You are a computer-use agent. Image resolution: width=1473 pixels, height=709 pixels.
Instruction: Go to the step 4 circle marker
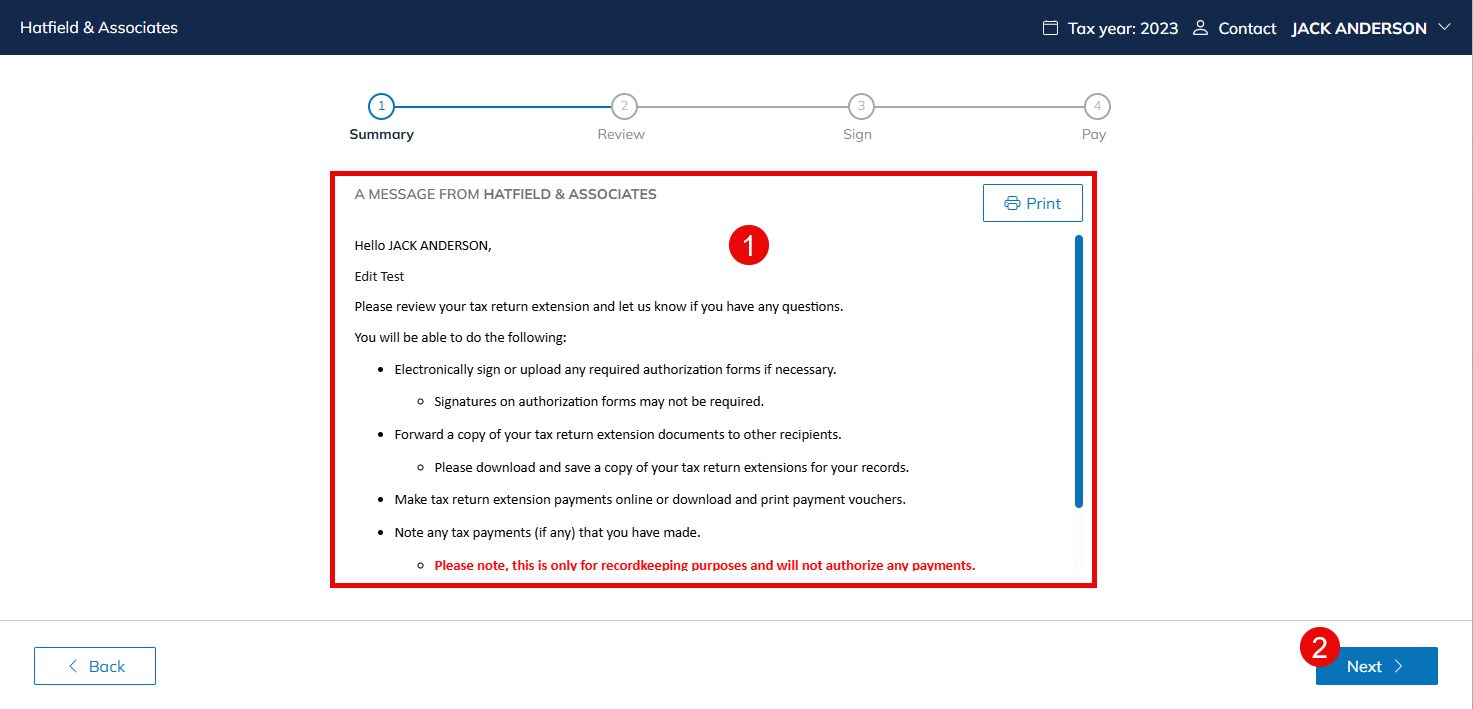point(1097,106)
